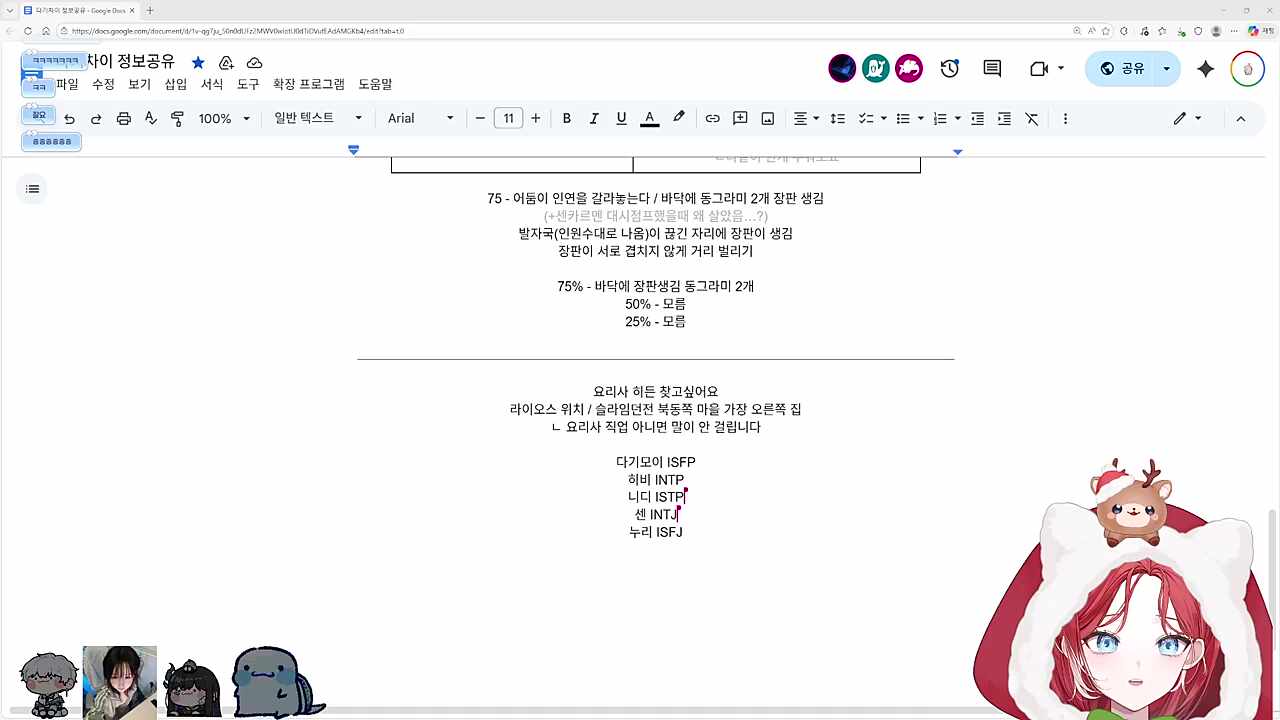Set the text color
This screenshot has width=1280, height=720.
(x=649, y=118)
